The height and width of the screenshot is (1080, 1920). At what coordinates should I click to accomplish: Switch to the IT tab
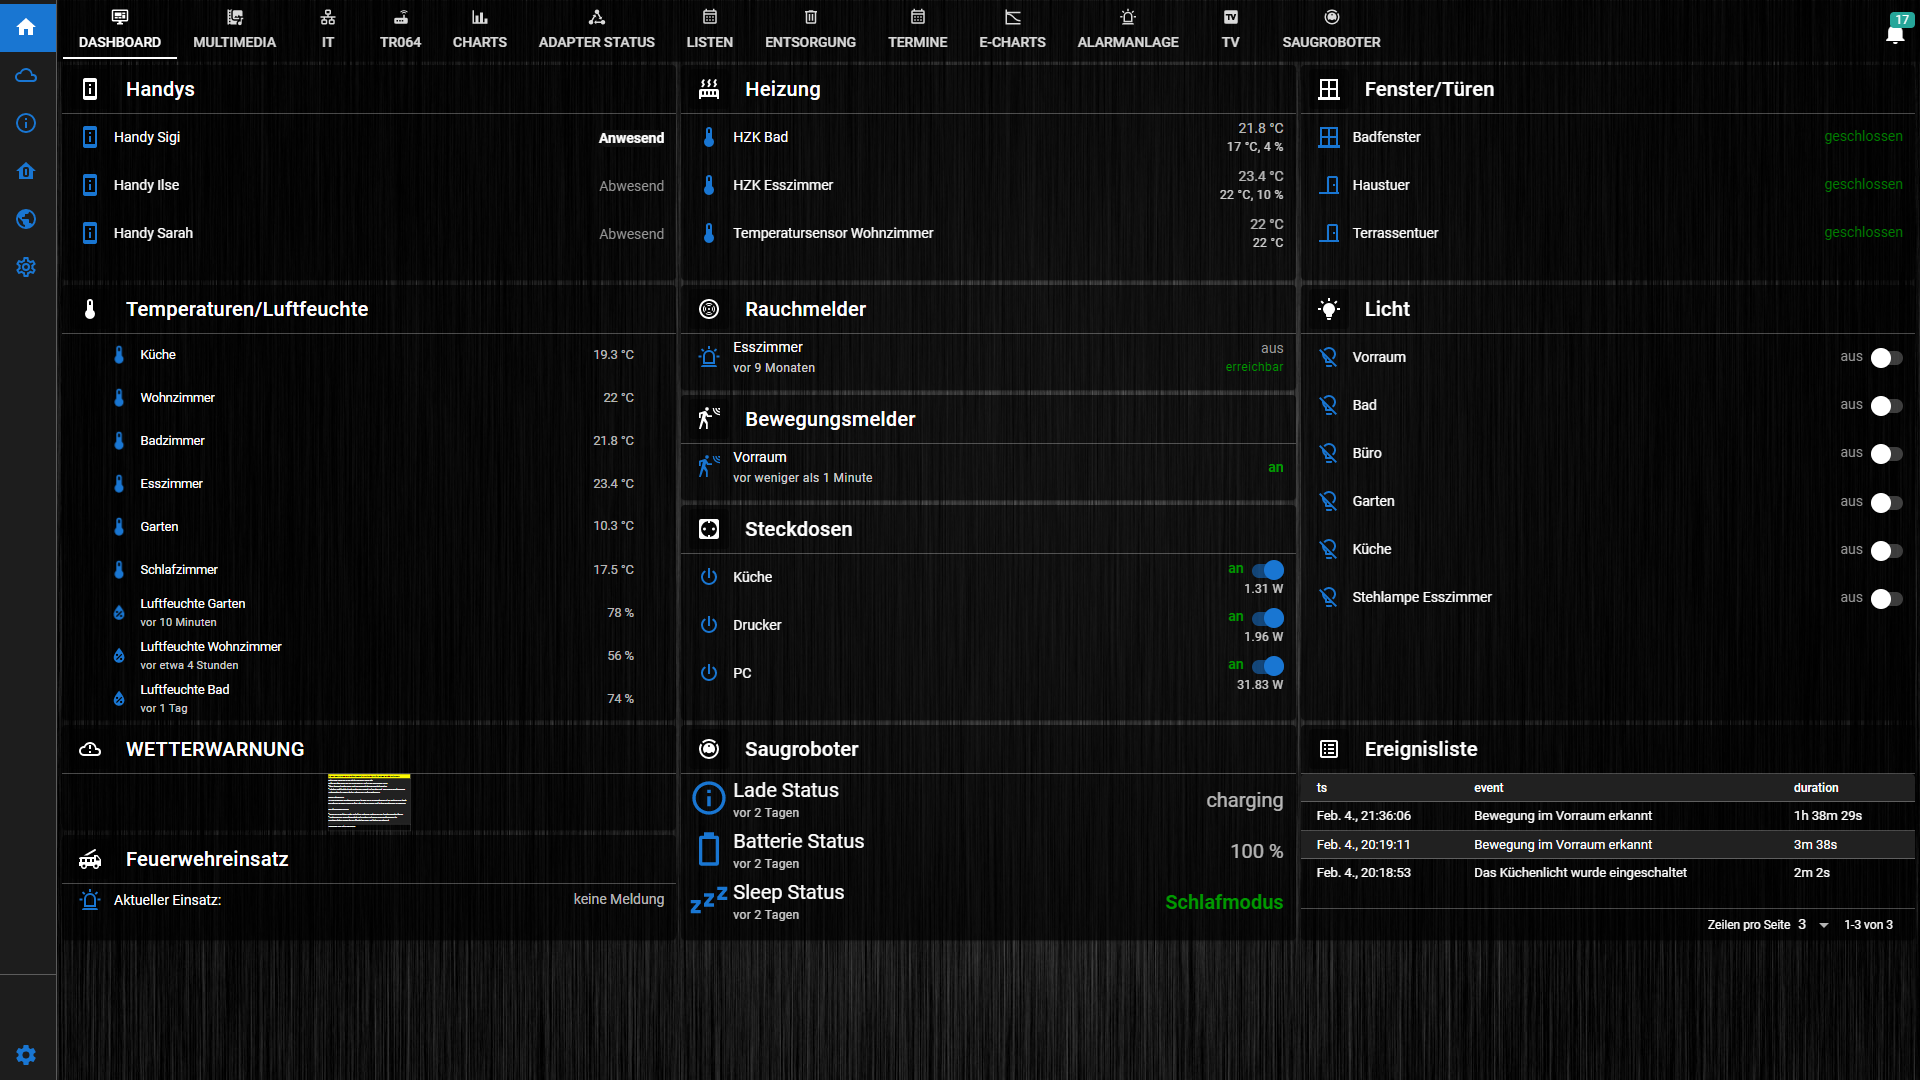328,29
